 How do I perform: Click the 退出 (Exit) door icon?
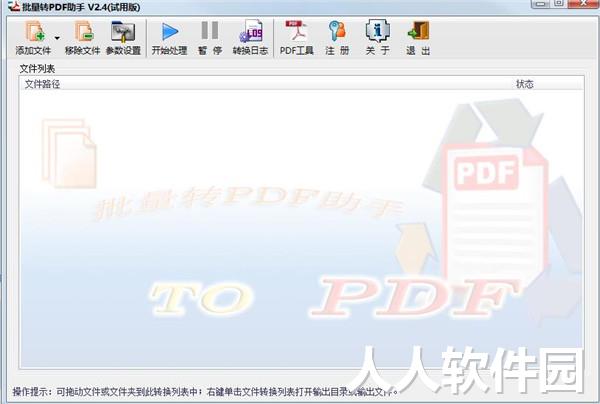click(418, 37)
